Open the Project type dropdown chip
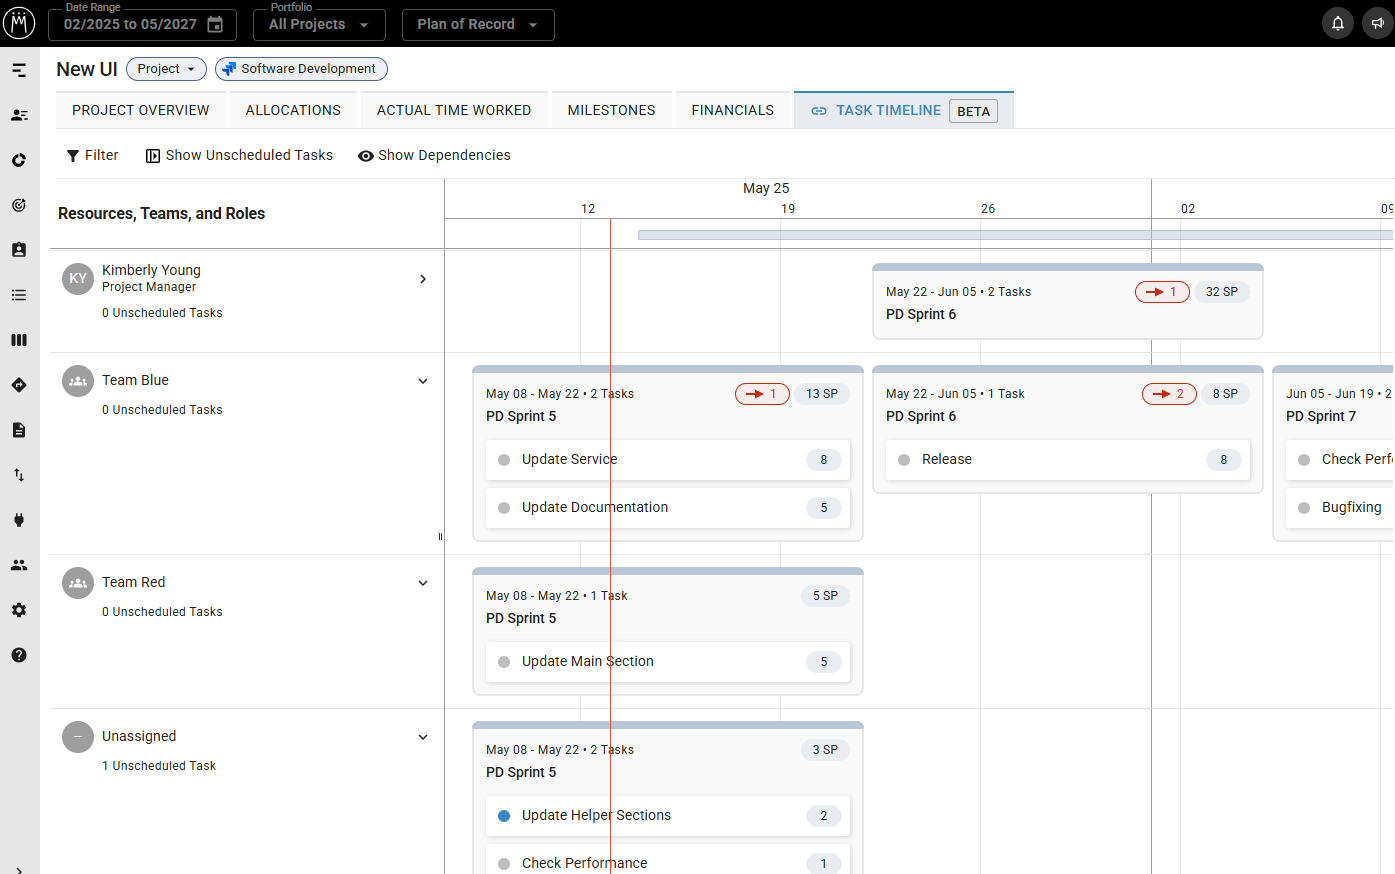This screenshot has width=1395, height=874. (166, 69)
